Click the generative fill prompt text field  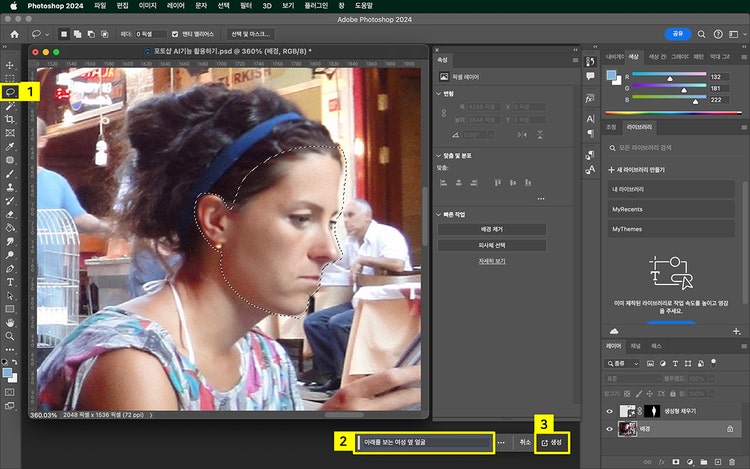[424, 441]
